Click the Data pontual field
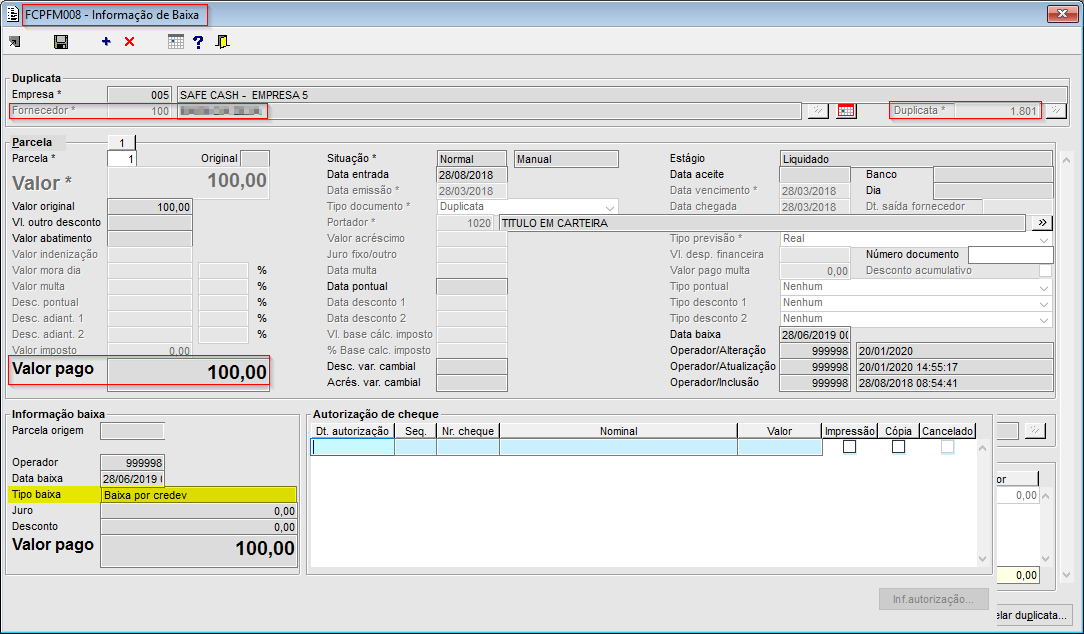The height and width of the screenshot is (634, 1084). [x=471, y=286]
